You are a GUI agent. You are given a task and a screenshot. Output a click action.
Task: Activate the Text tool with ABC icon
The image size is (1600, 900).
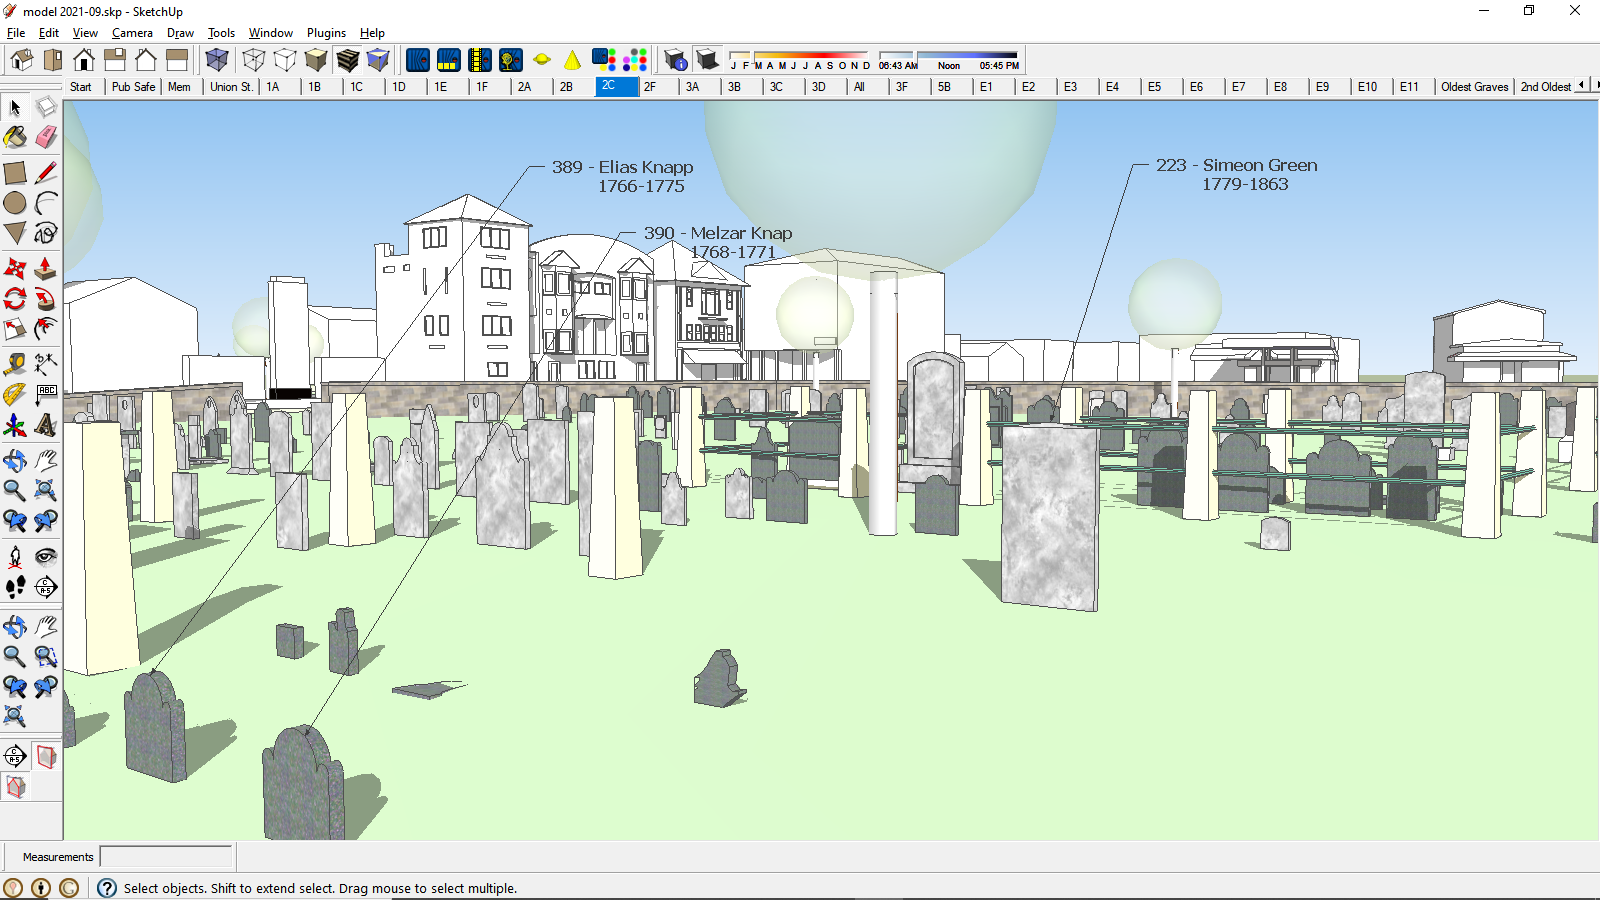click(46, 392)
